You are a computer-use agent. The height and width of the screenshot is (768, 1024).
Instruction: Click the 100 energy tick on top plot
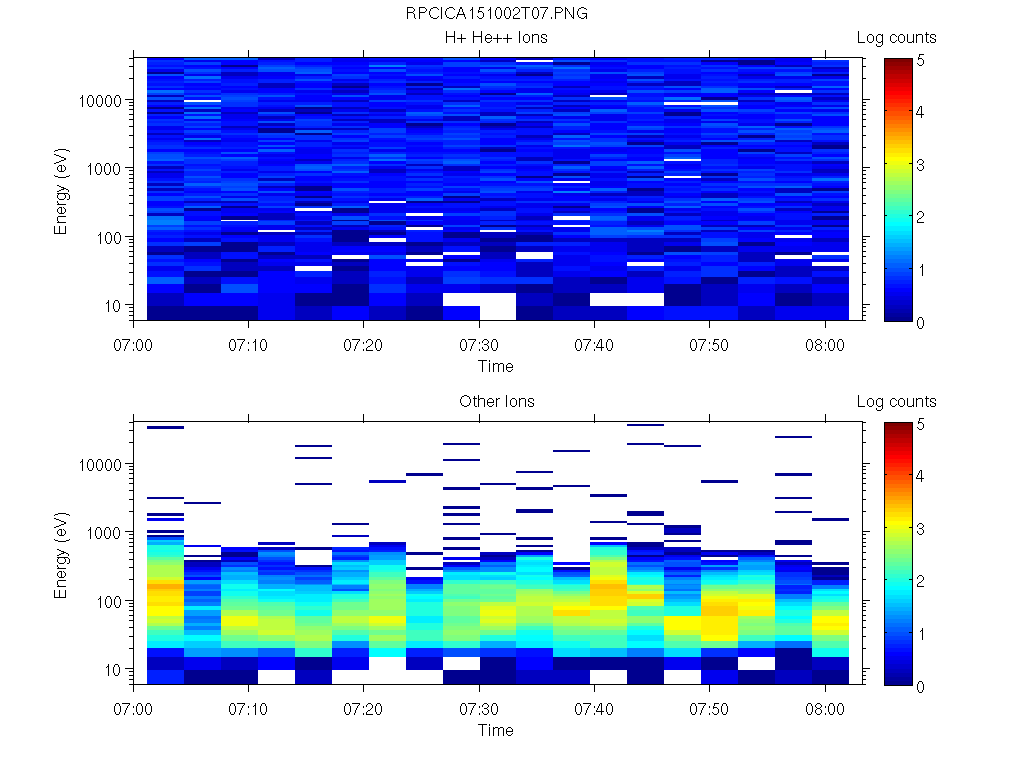[108, 238]
